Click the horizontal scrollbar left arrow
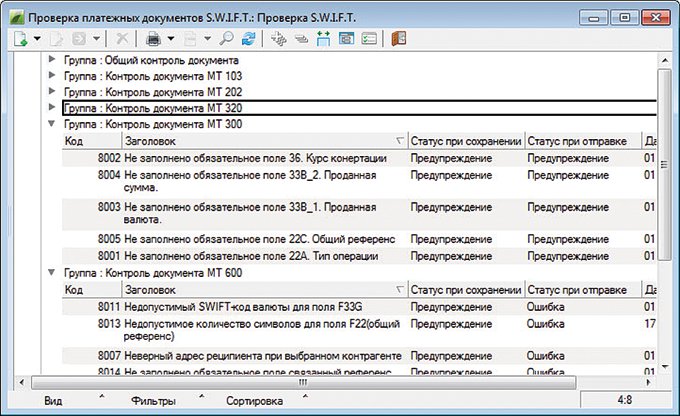 click(21, 383)
